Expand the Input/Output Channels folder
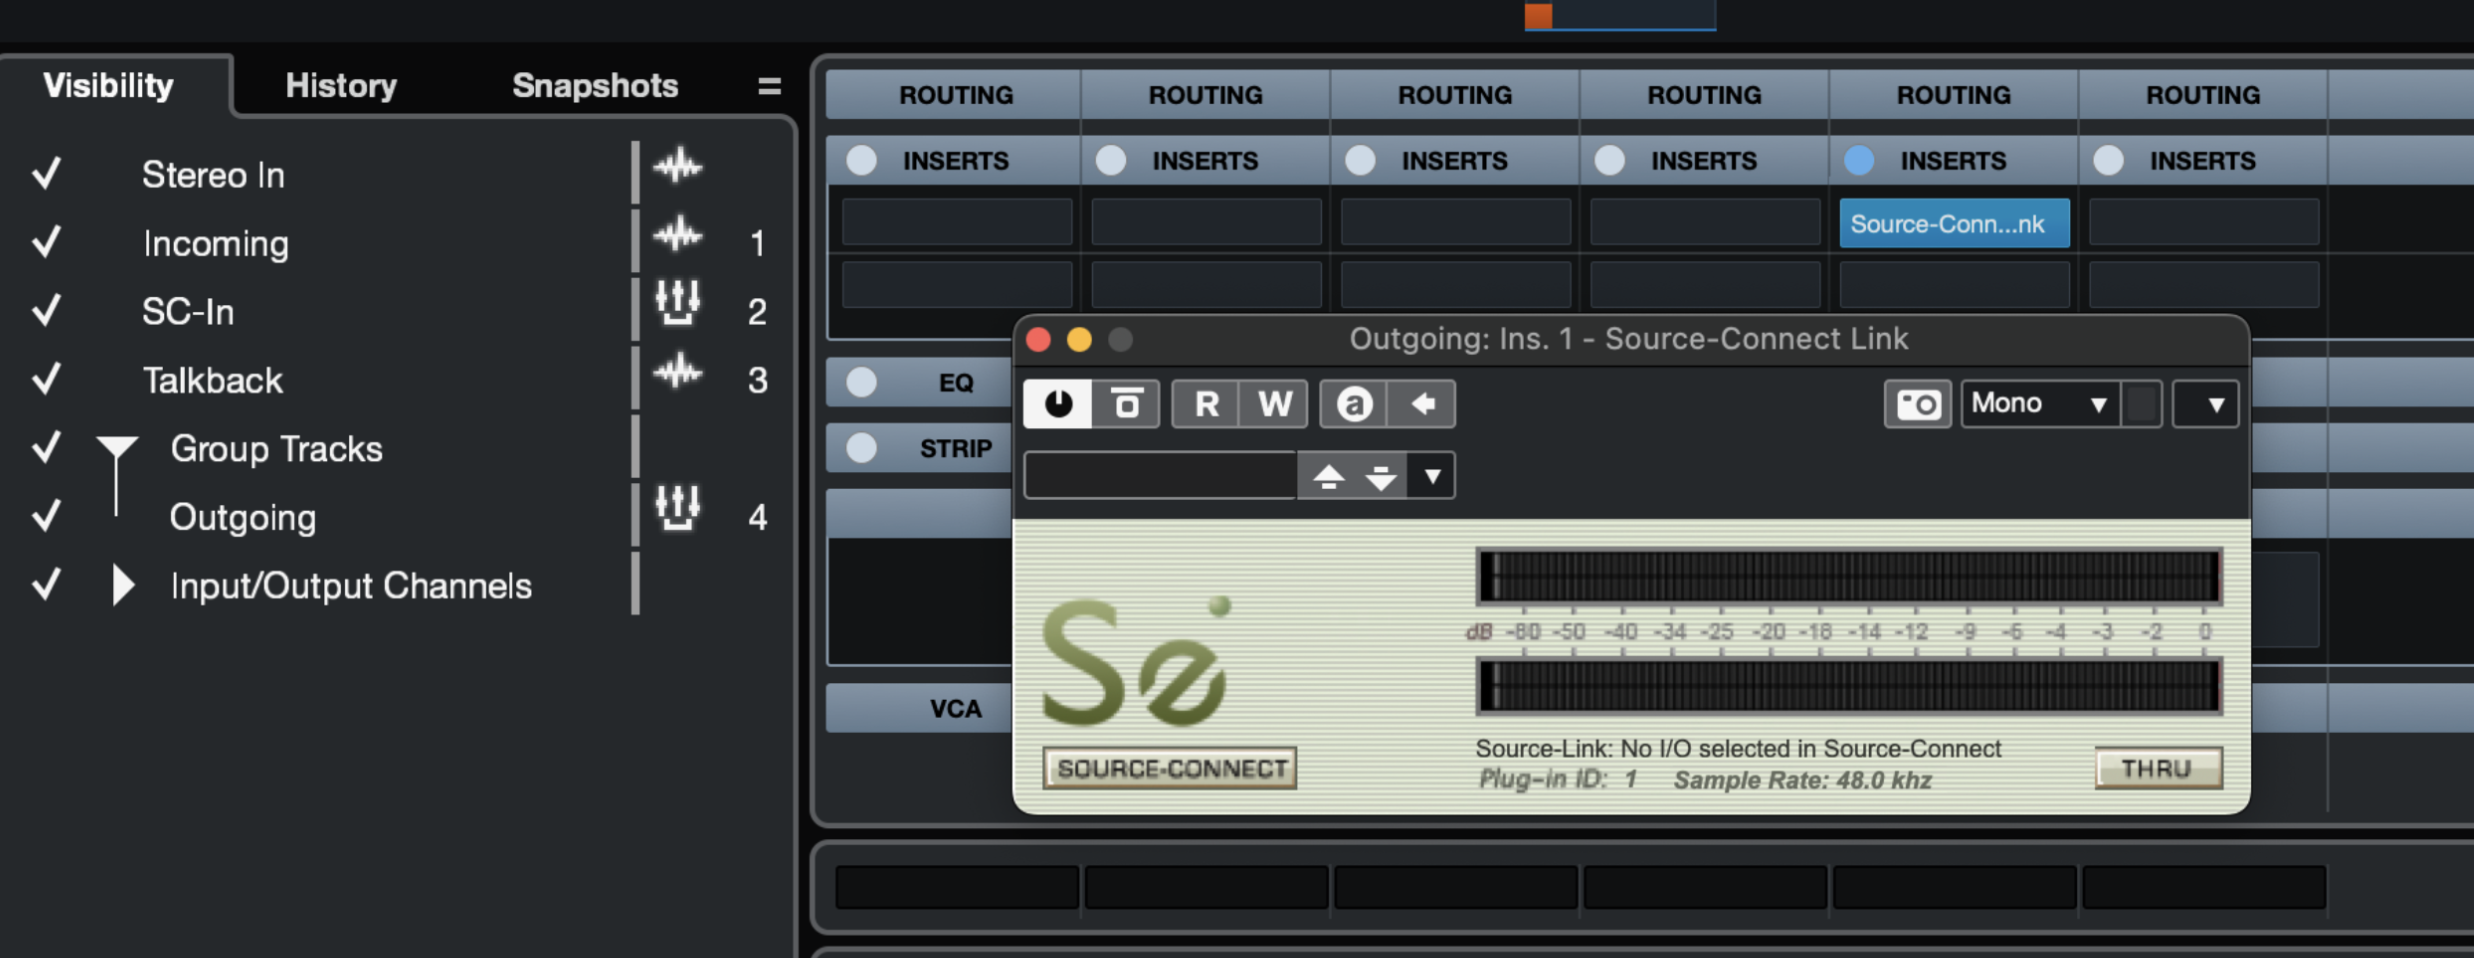 pos(122,586)
